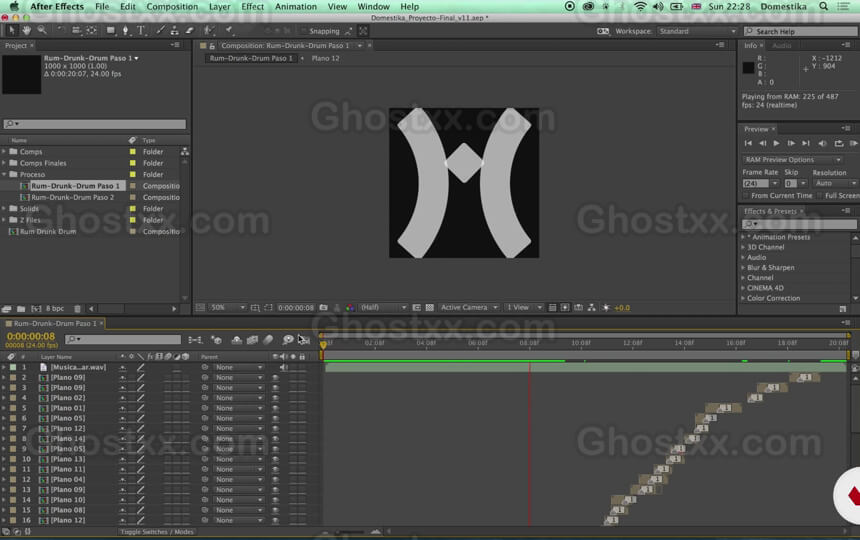Screen dimensions: 860x540
Task: Click Toggle Switches / Modes button
Action: (x=157, y=532)
